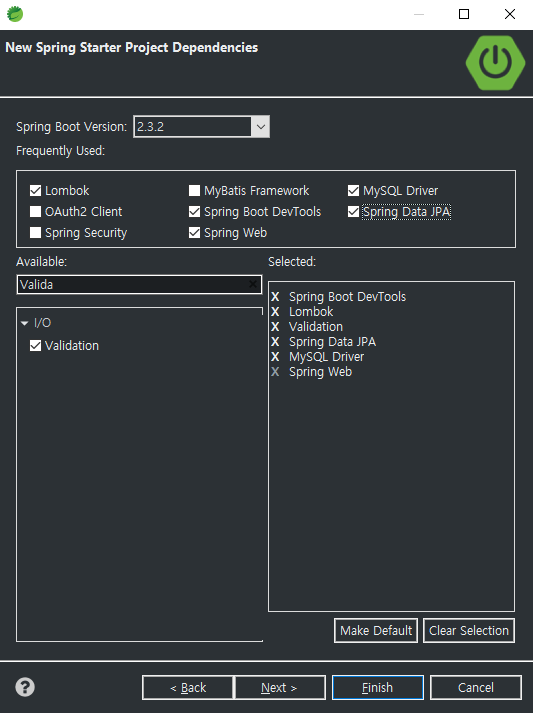Clear the Available search field text
The width and height of the screenshot is (533, 713).
click(x=253, y=285)
